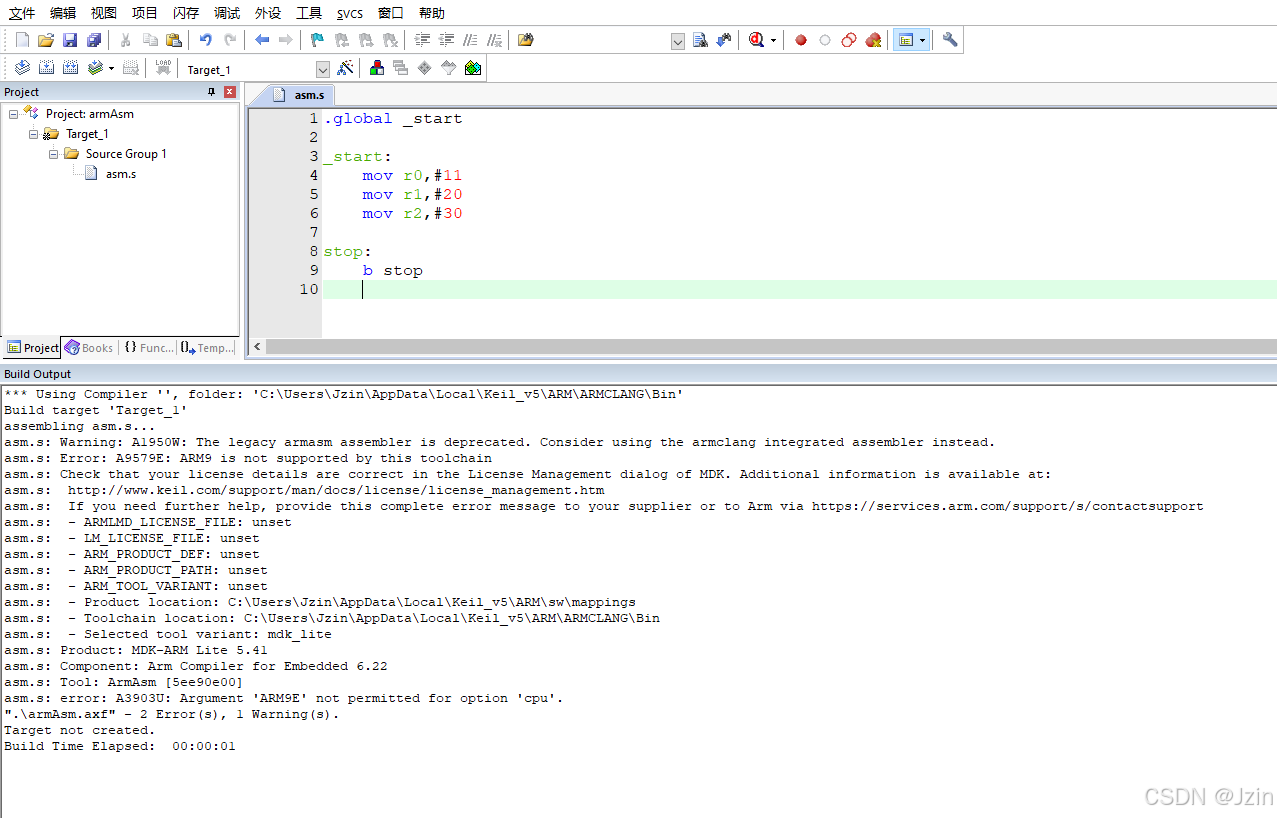The height and width of the screenshot is (818, 1277).
Task: Click the editor horizontal scrollbar
Action: coord(772,347)
